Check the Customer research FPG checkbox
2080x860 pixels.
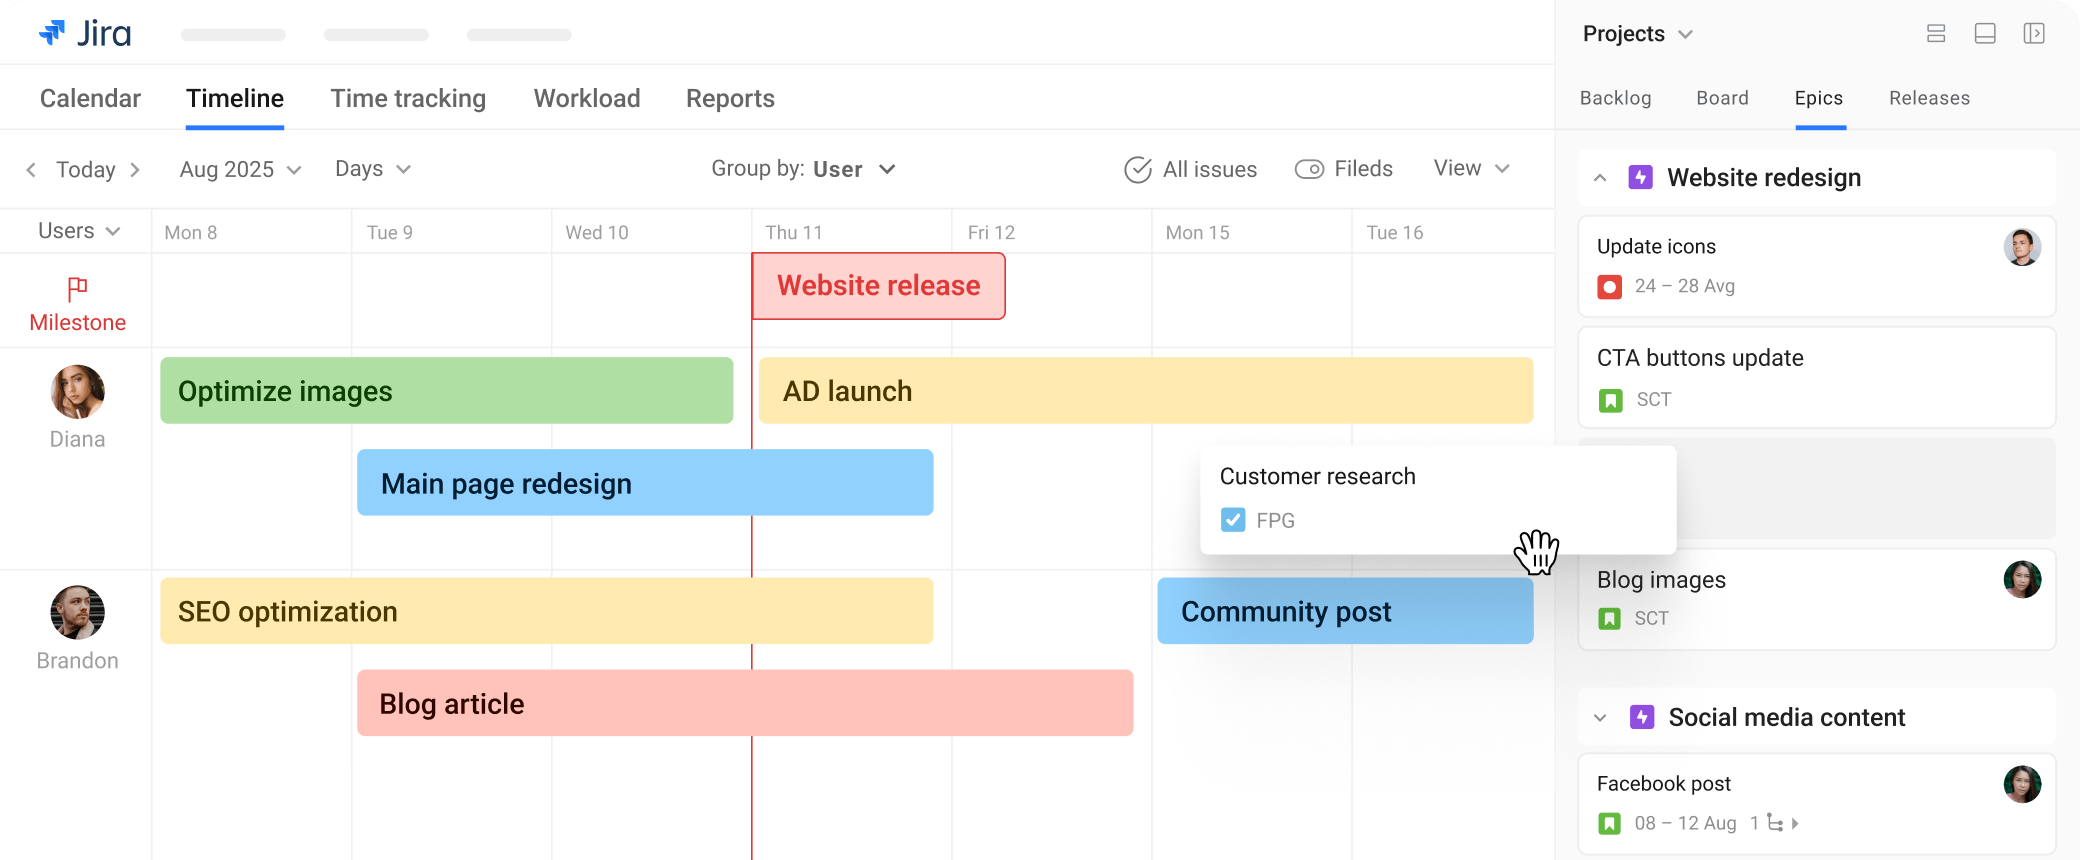[1233, 520]
